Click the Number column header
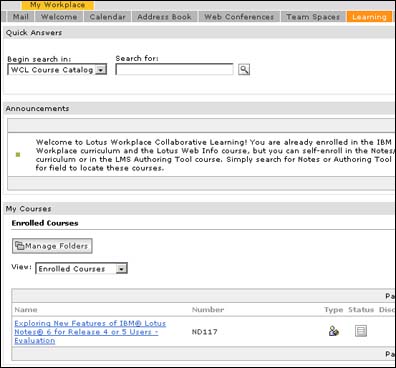The image size is (396, 368). click(208, 310)
